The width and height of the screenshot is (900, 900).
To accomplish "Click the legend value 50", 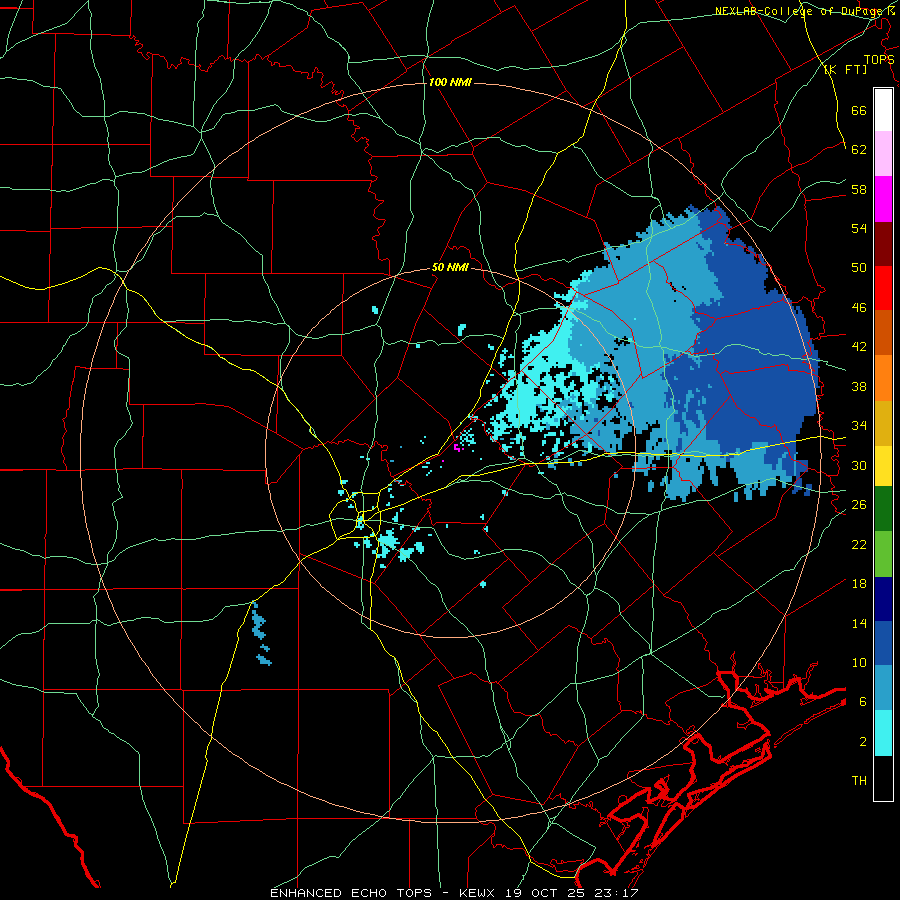I will pos(859,268).
